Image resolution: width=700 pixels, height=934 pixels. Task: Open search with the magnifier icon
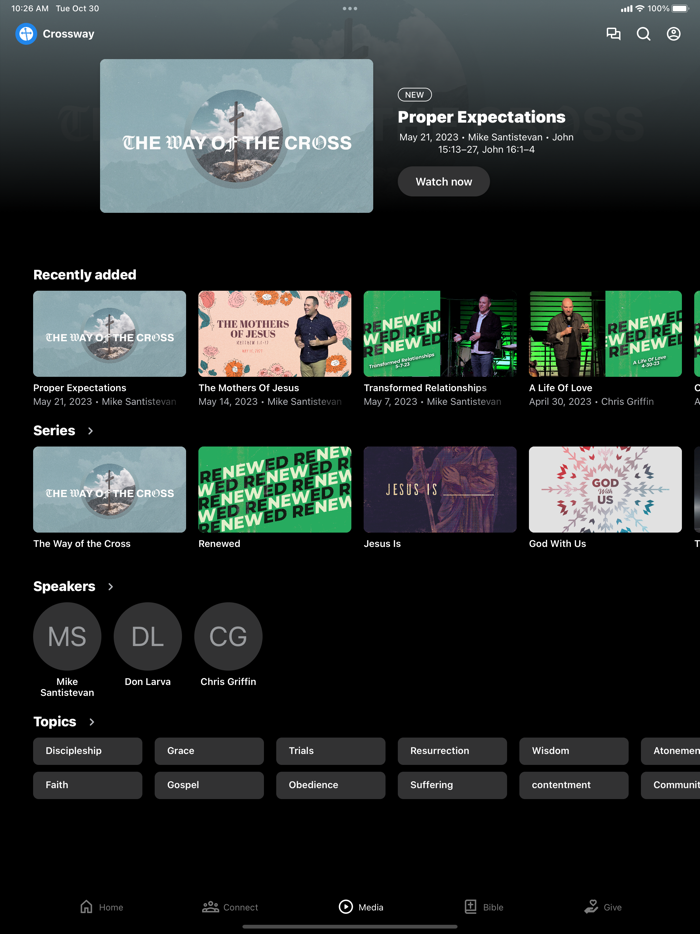click(x=643, y=34)
